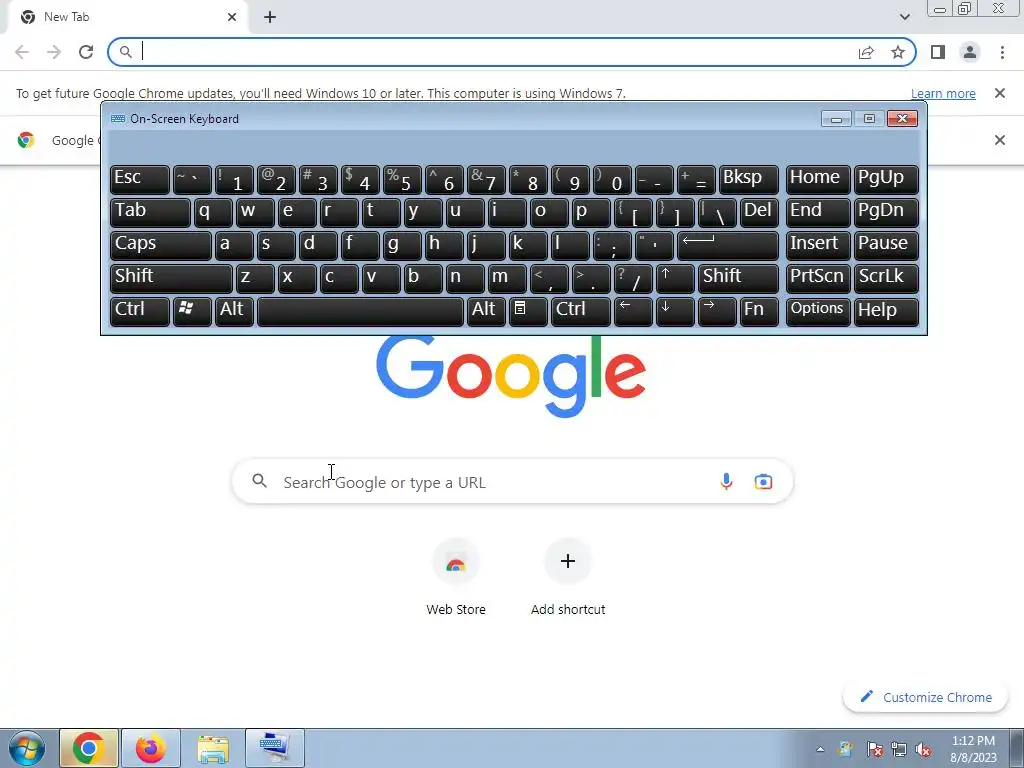Click the PgDn key

click(886, 212)
